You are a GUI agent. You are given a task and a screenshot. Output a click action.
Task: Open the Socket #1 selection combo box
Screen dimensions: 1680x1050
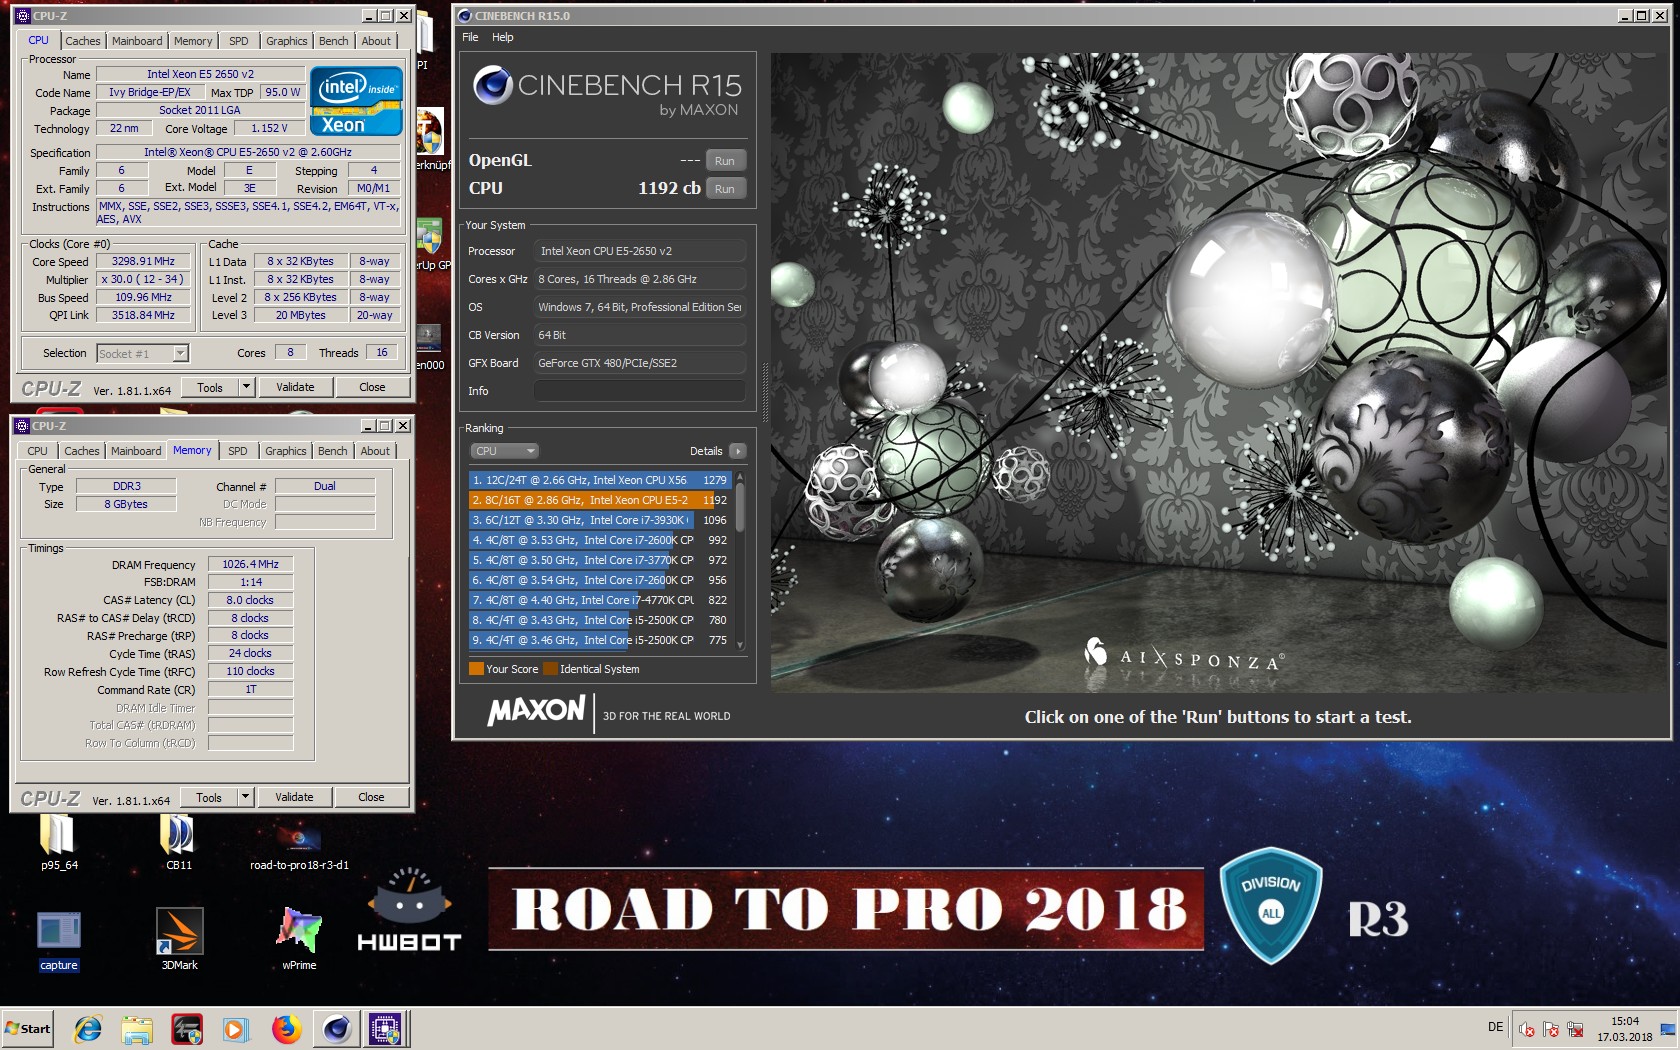point(143,353)
